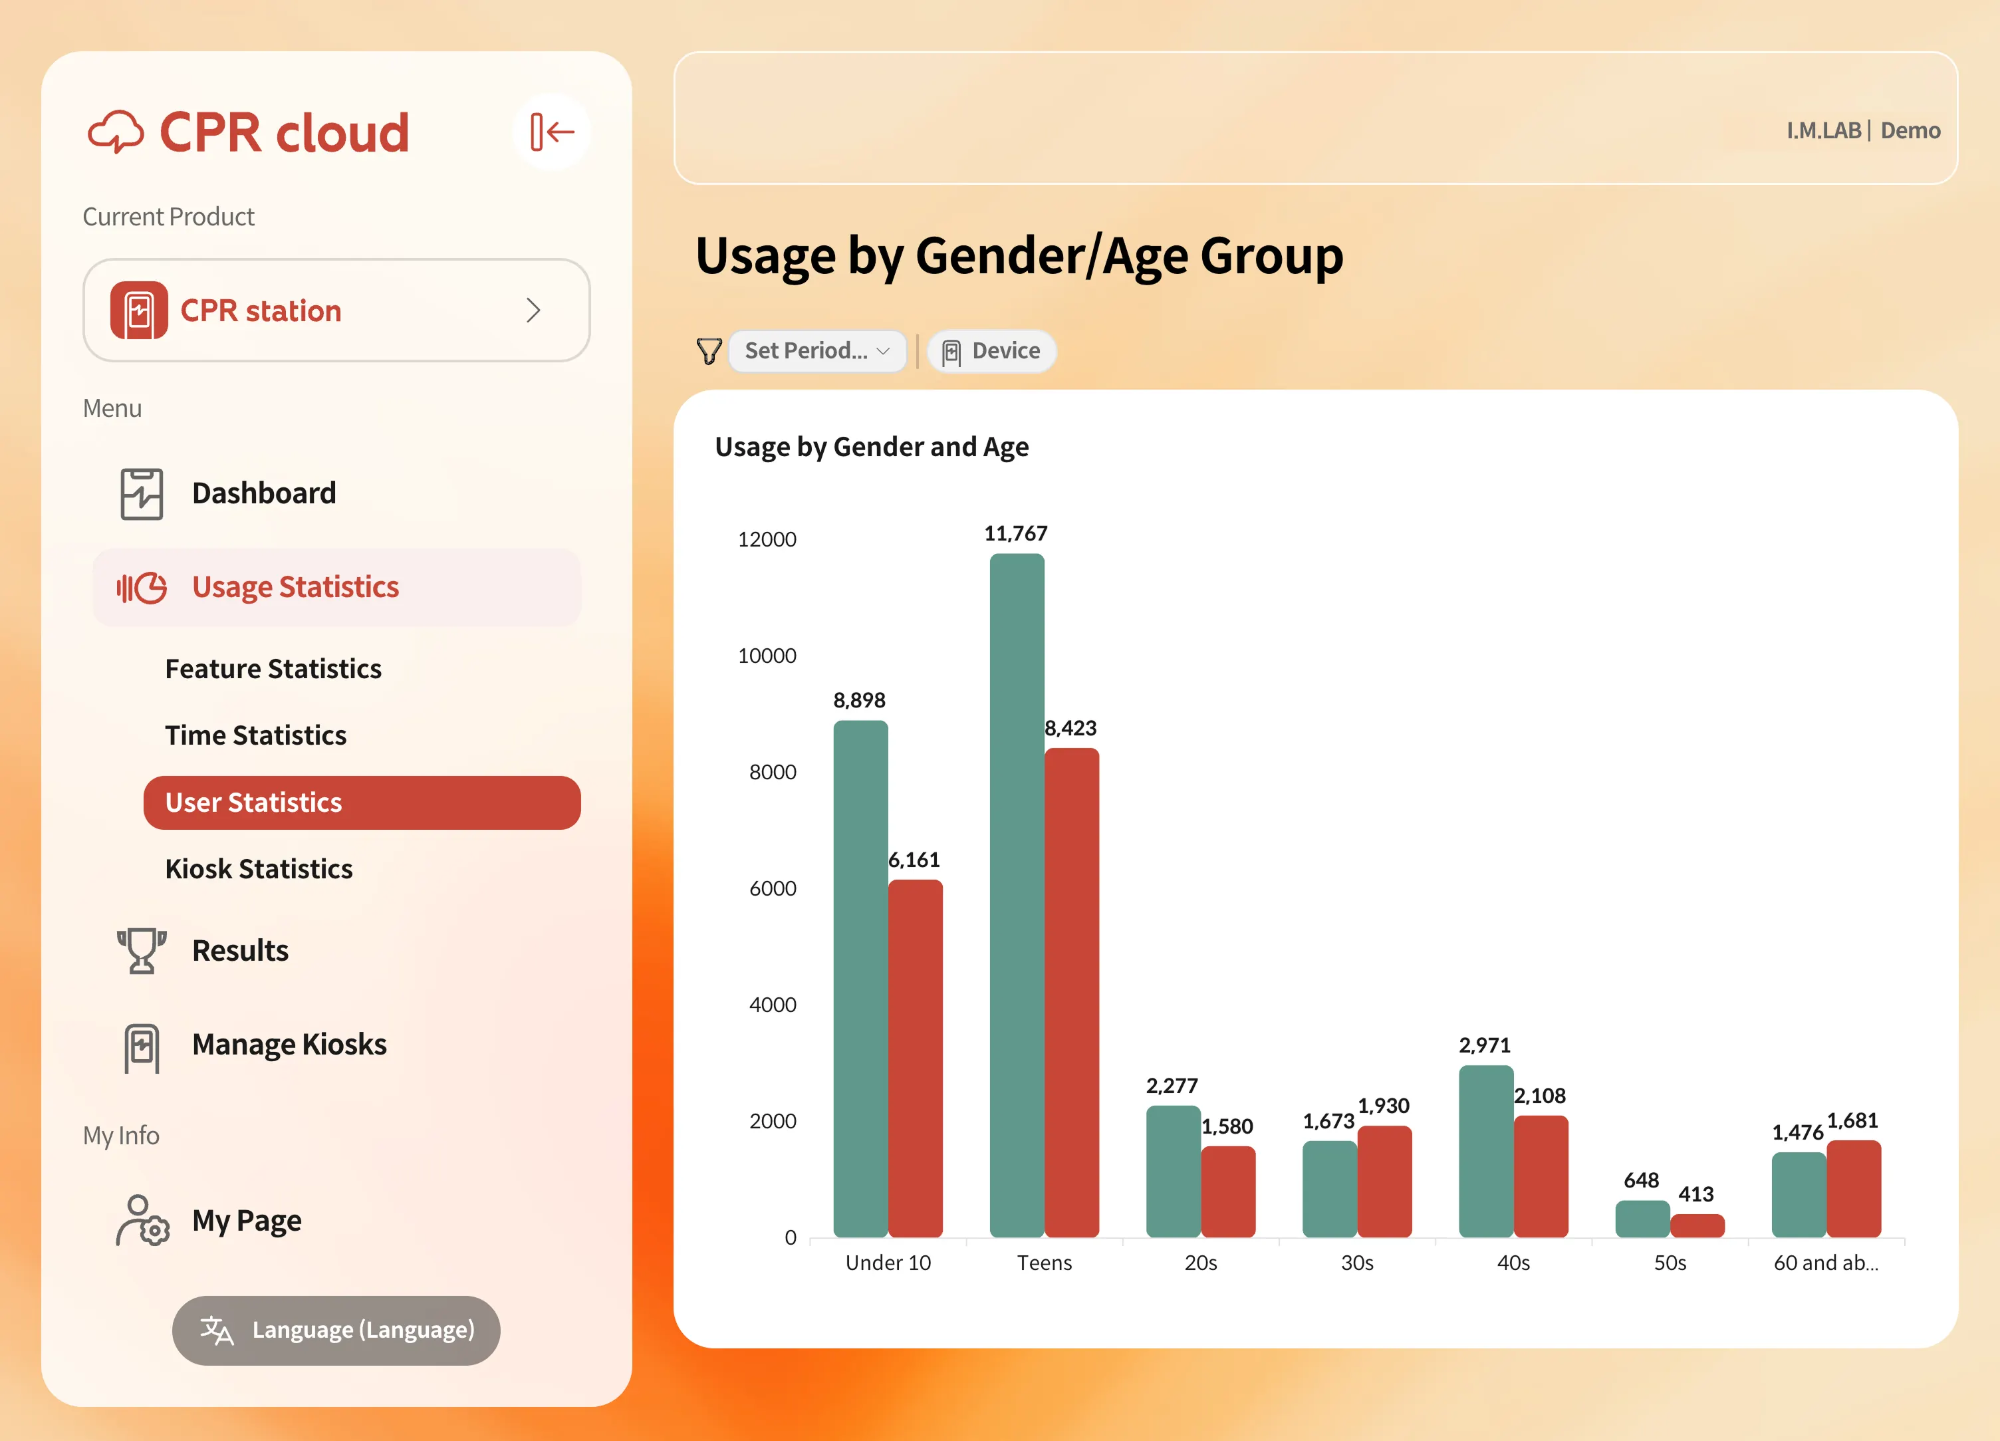Collapse the sidebar with the arrow icon
The width and height of the screenshot is (2000, 1441).
coord(551,132)
